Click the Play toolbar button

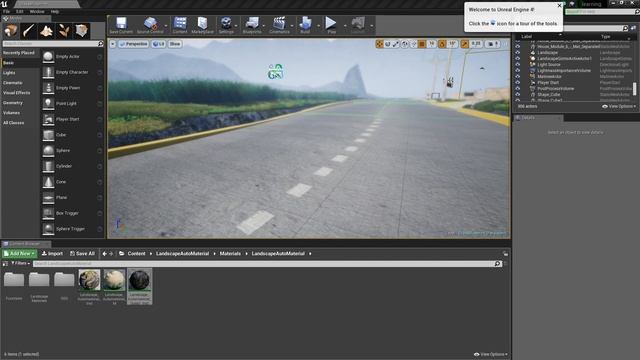click(331, 25)
